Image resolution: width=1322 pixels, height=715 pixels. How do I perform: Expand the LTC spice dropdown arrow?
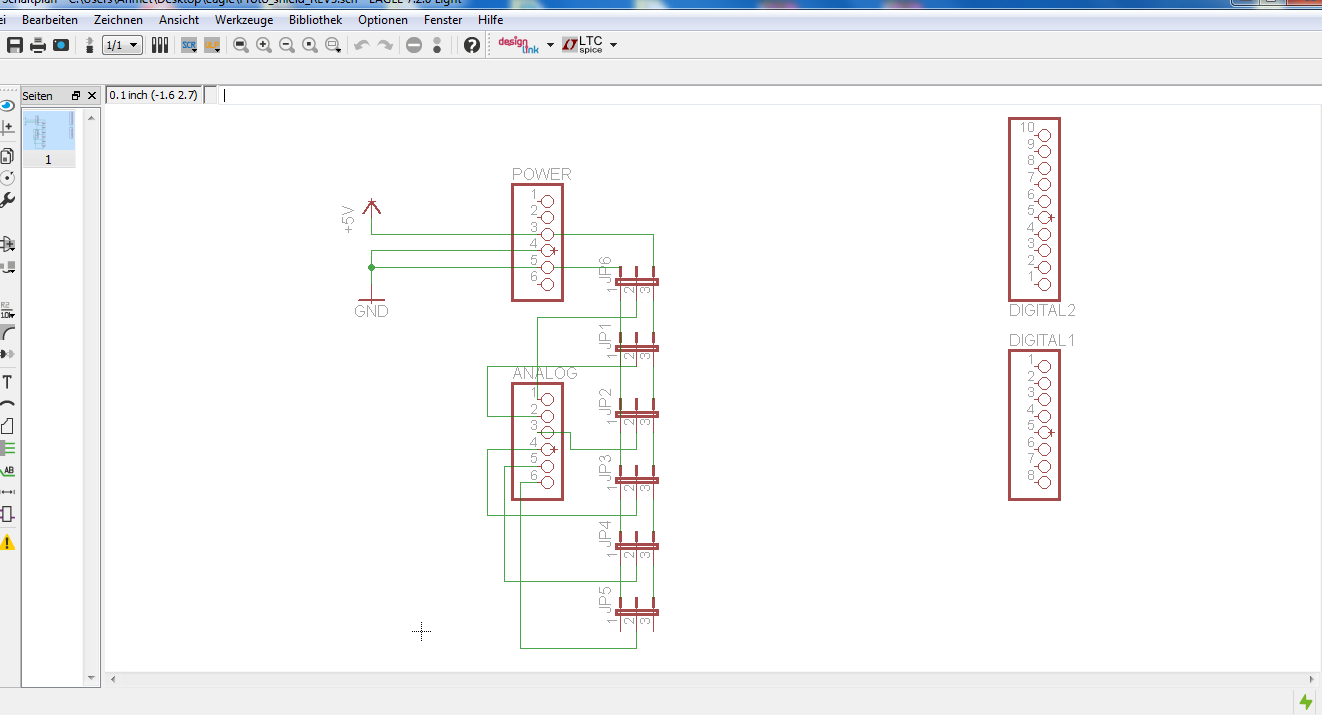(613, 45)
